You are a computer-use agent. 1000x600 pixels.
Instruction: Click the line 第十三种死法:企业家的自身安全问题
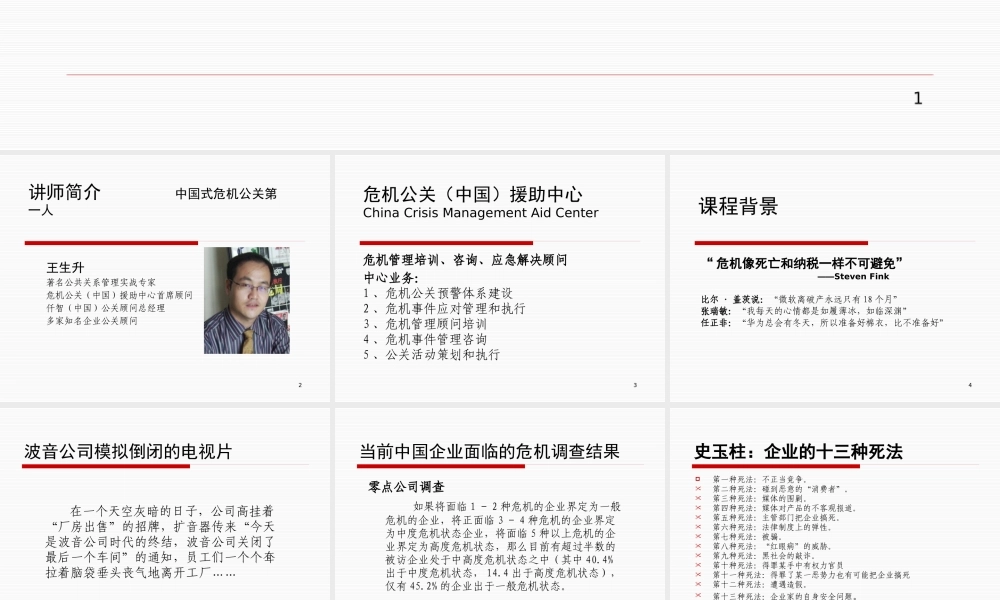point(786,596)
